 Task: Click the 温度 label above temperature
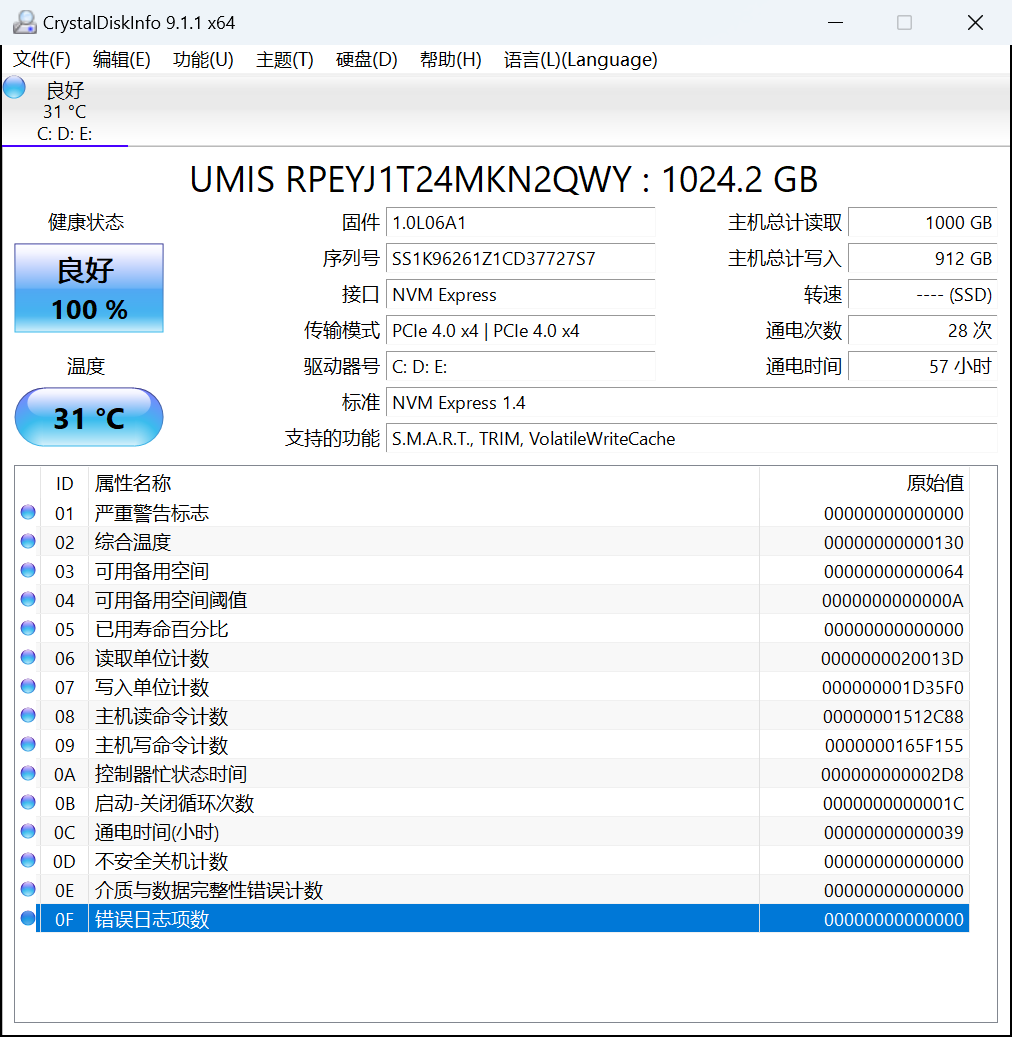[86, 366]
